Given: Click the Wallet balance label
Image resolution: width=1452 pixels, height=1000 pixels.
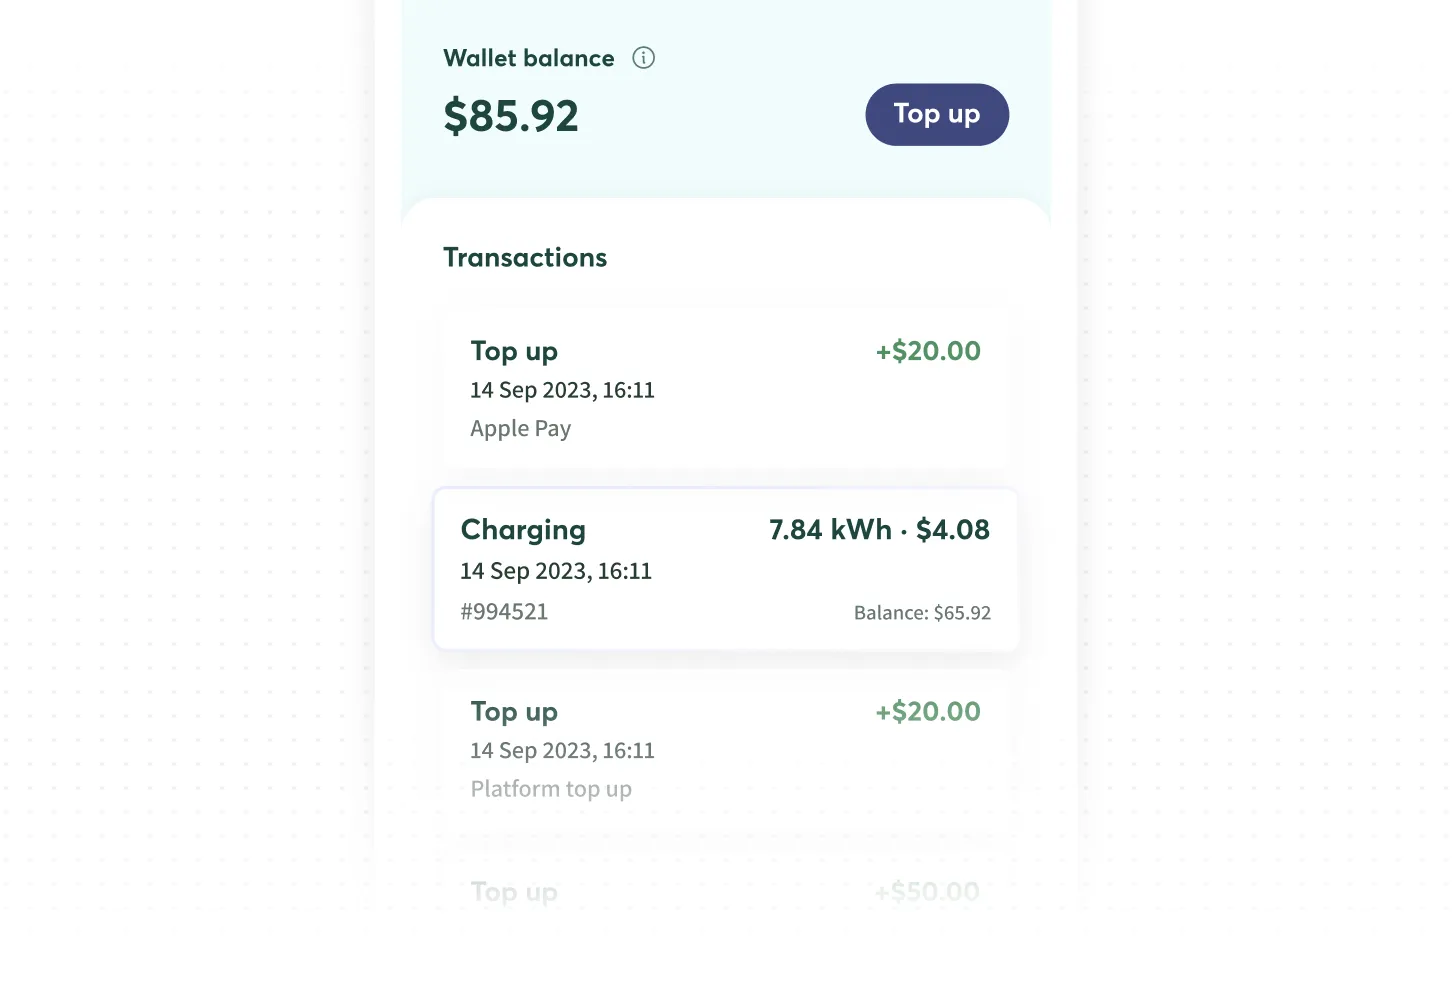Looking at the screenshot, I should tap(529, 58).
